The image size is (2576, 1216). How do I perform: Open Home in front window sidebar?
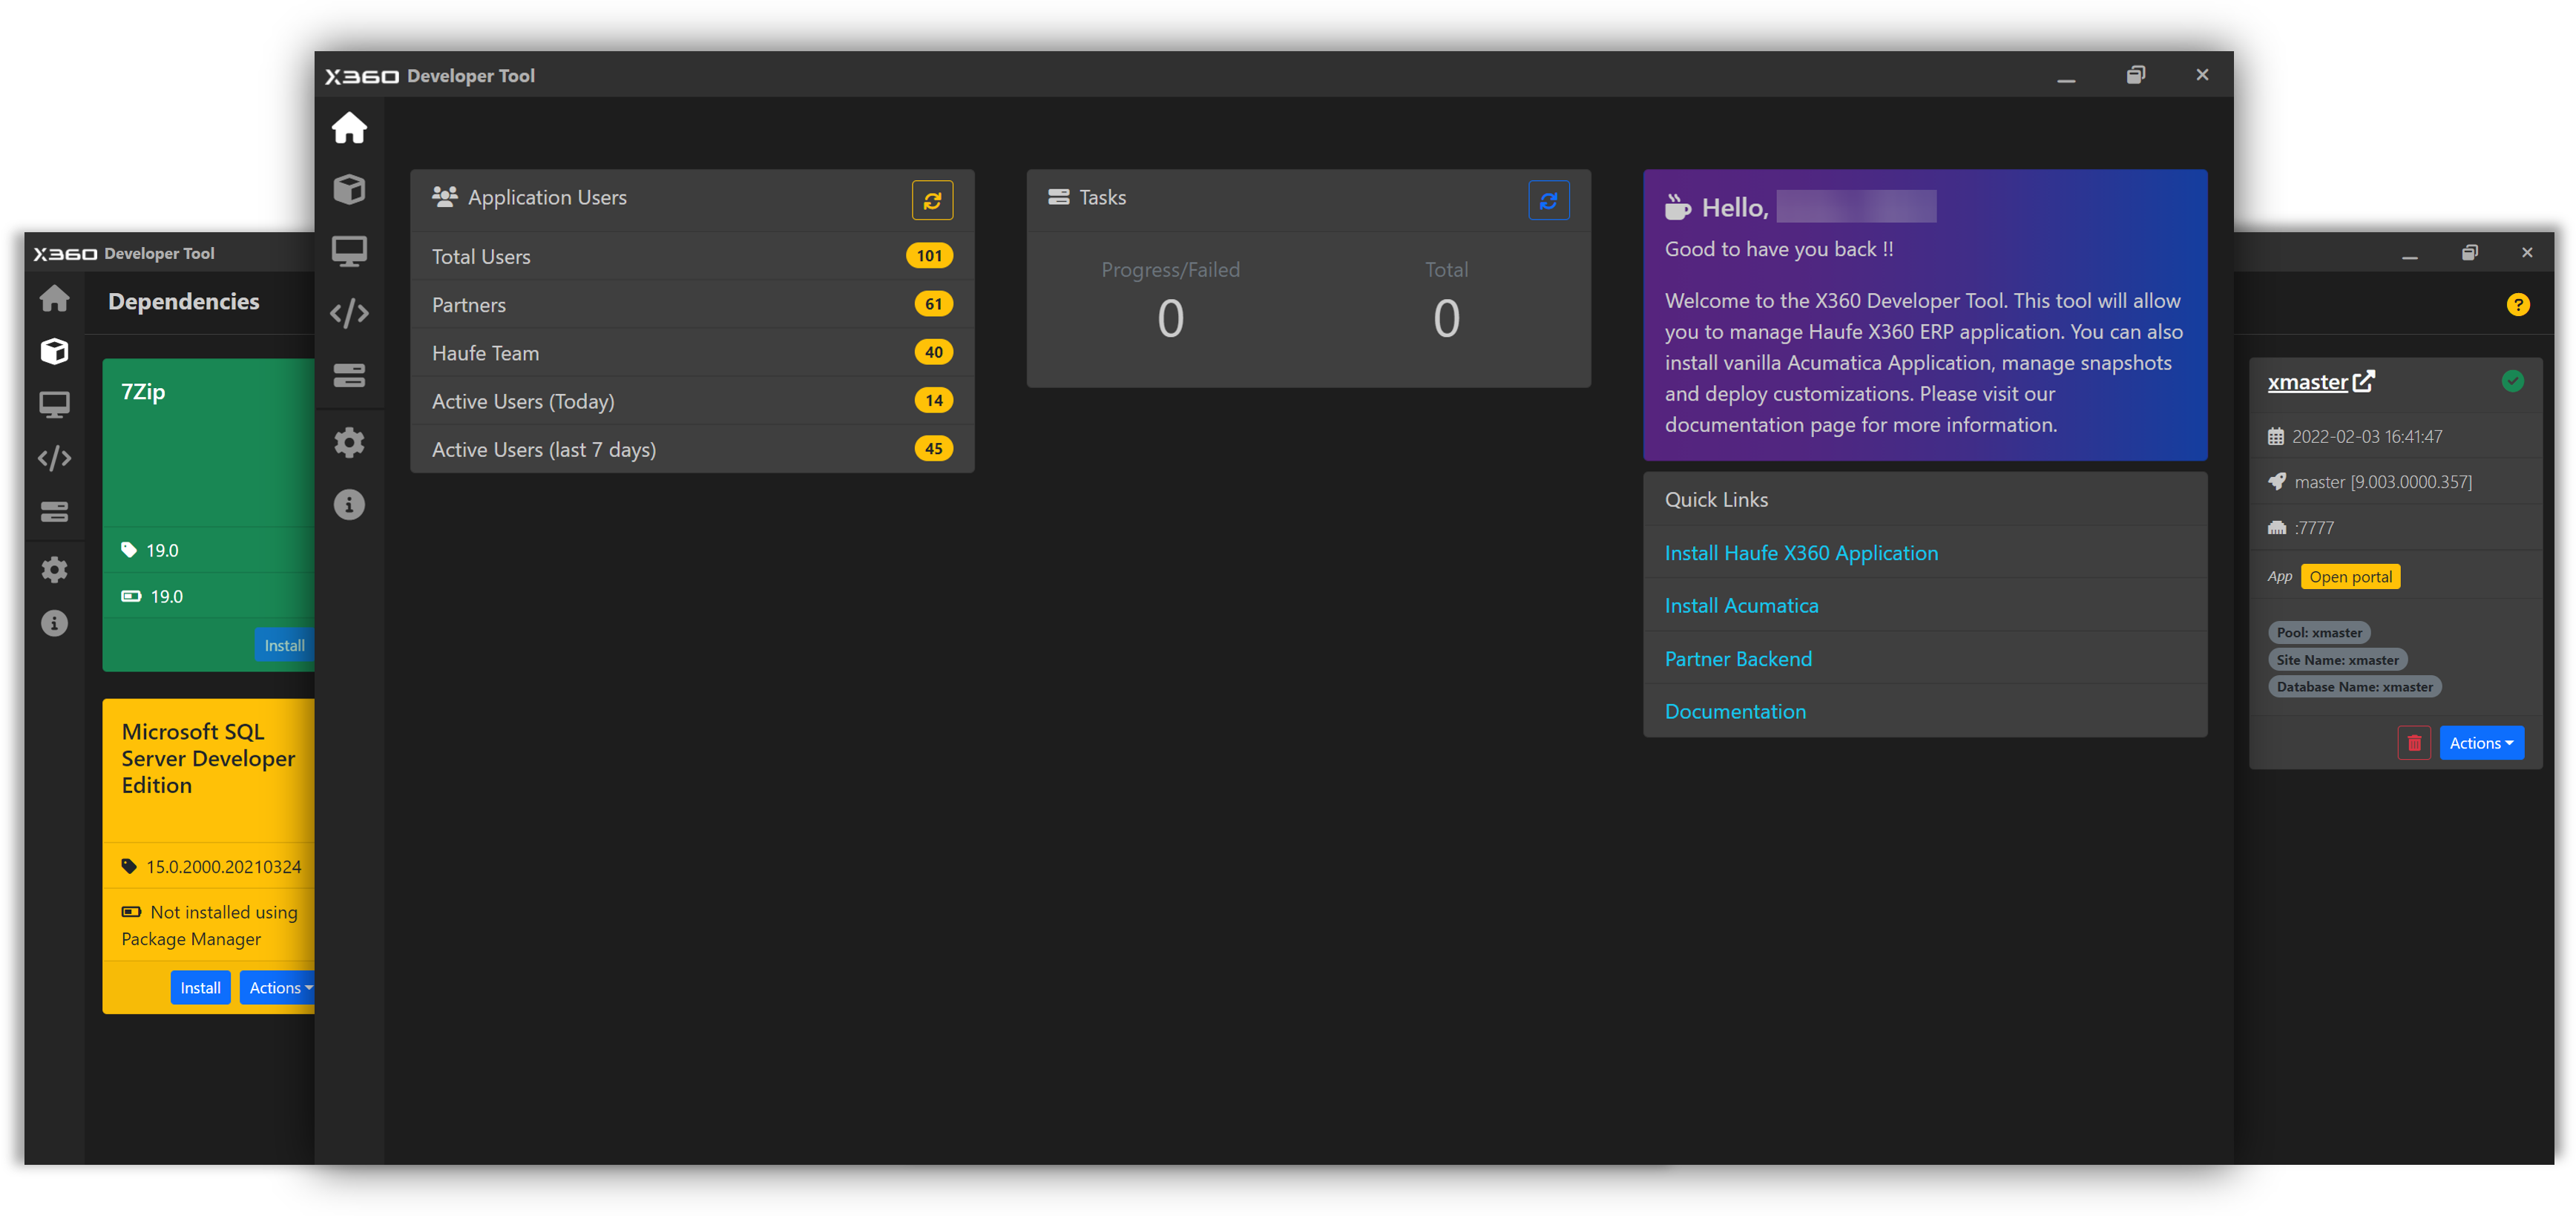point(349,128)
